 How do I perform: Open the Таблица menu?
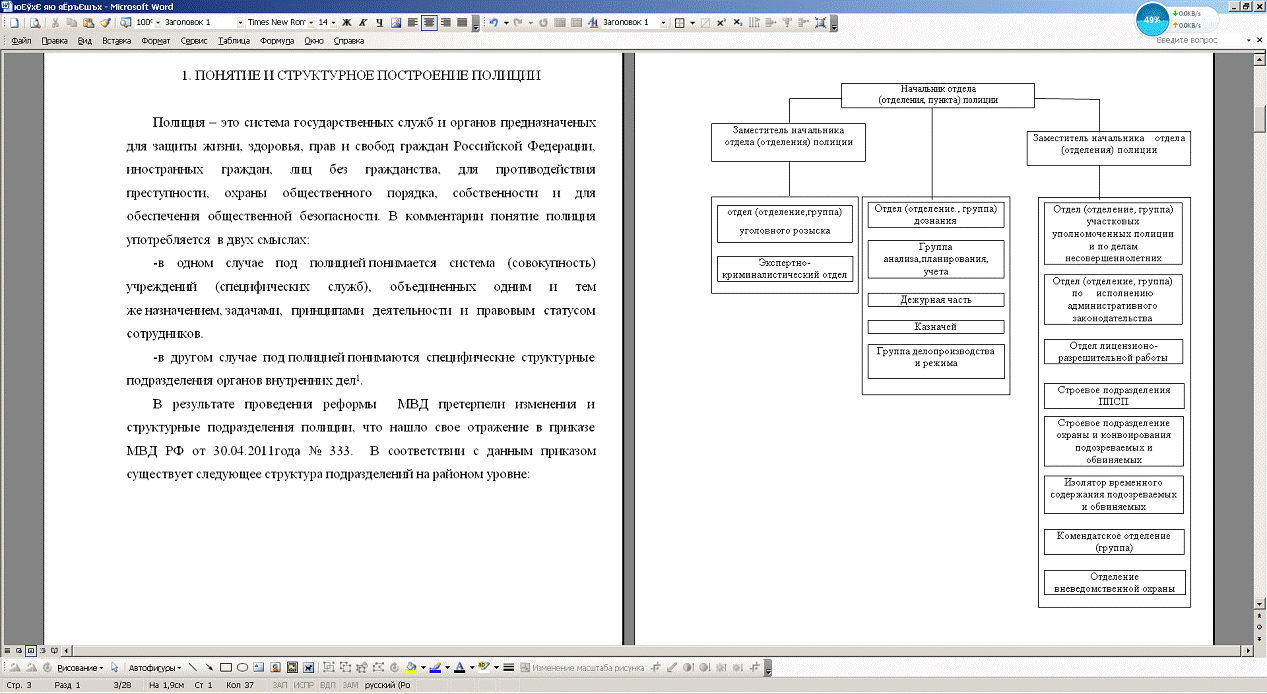(x=233, y=41)
